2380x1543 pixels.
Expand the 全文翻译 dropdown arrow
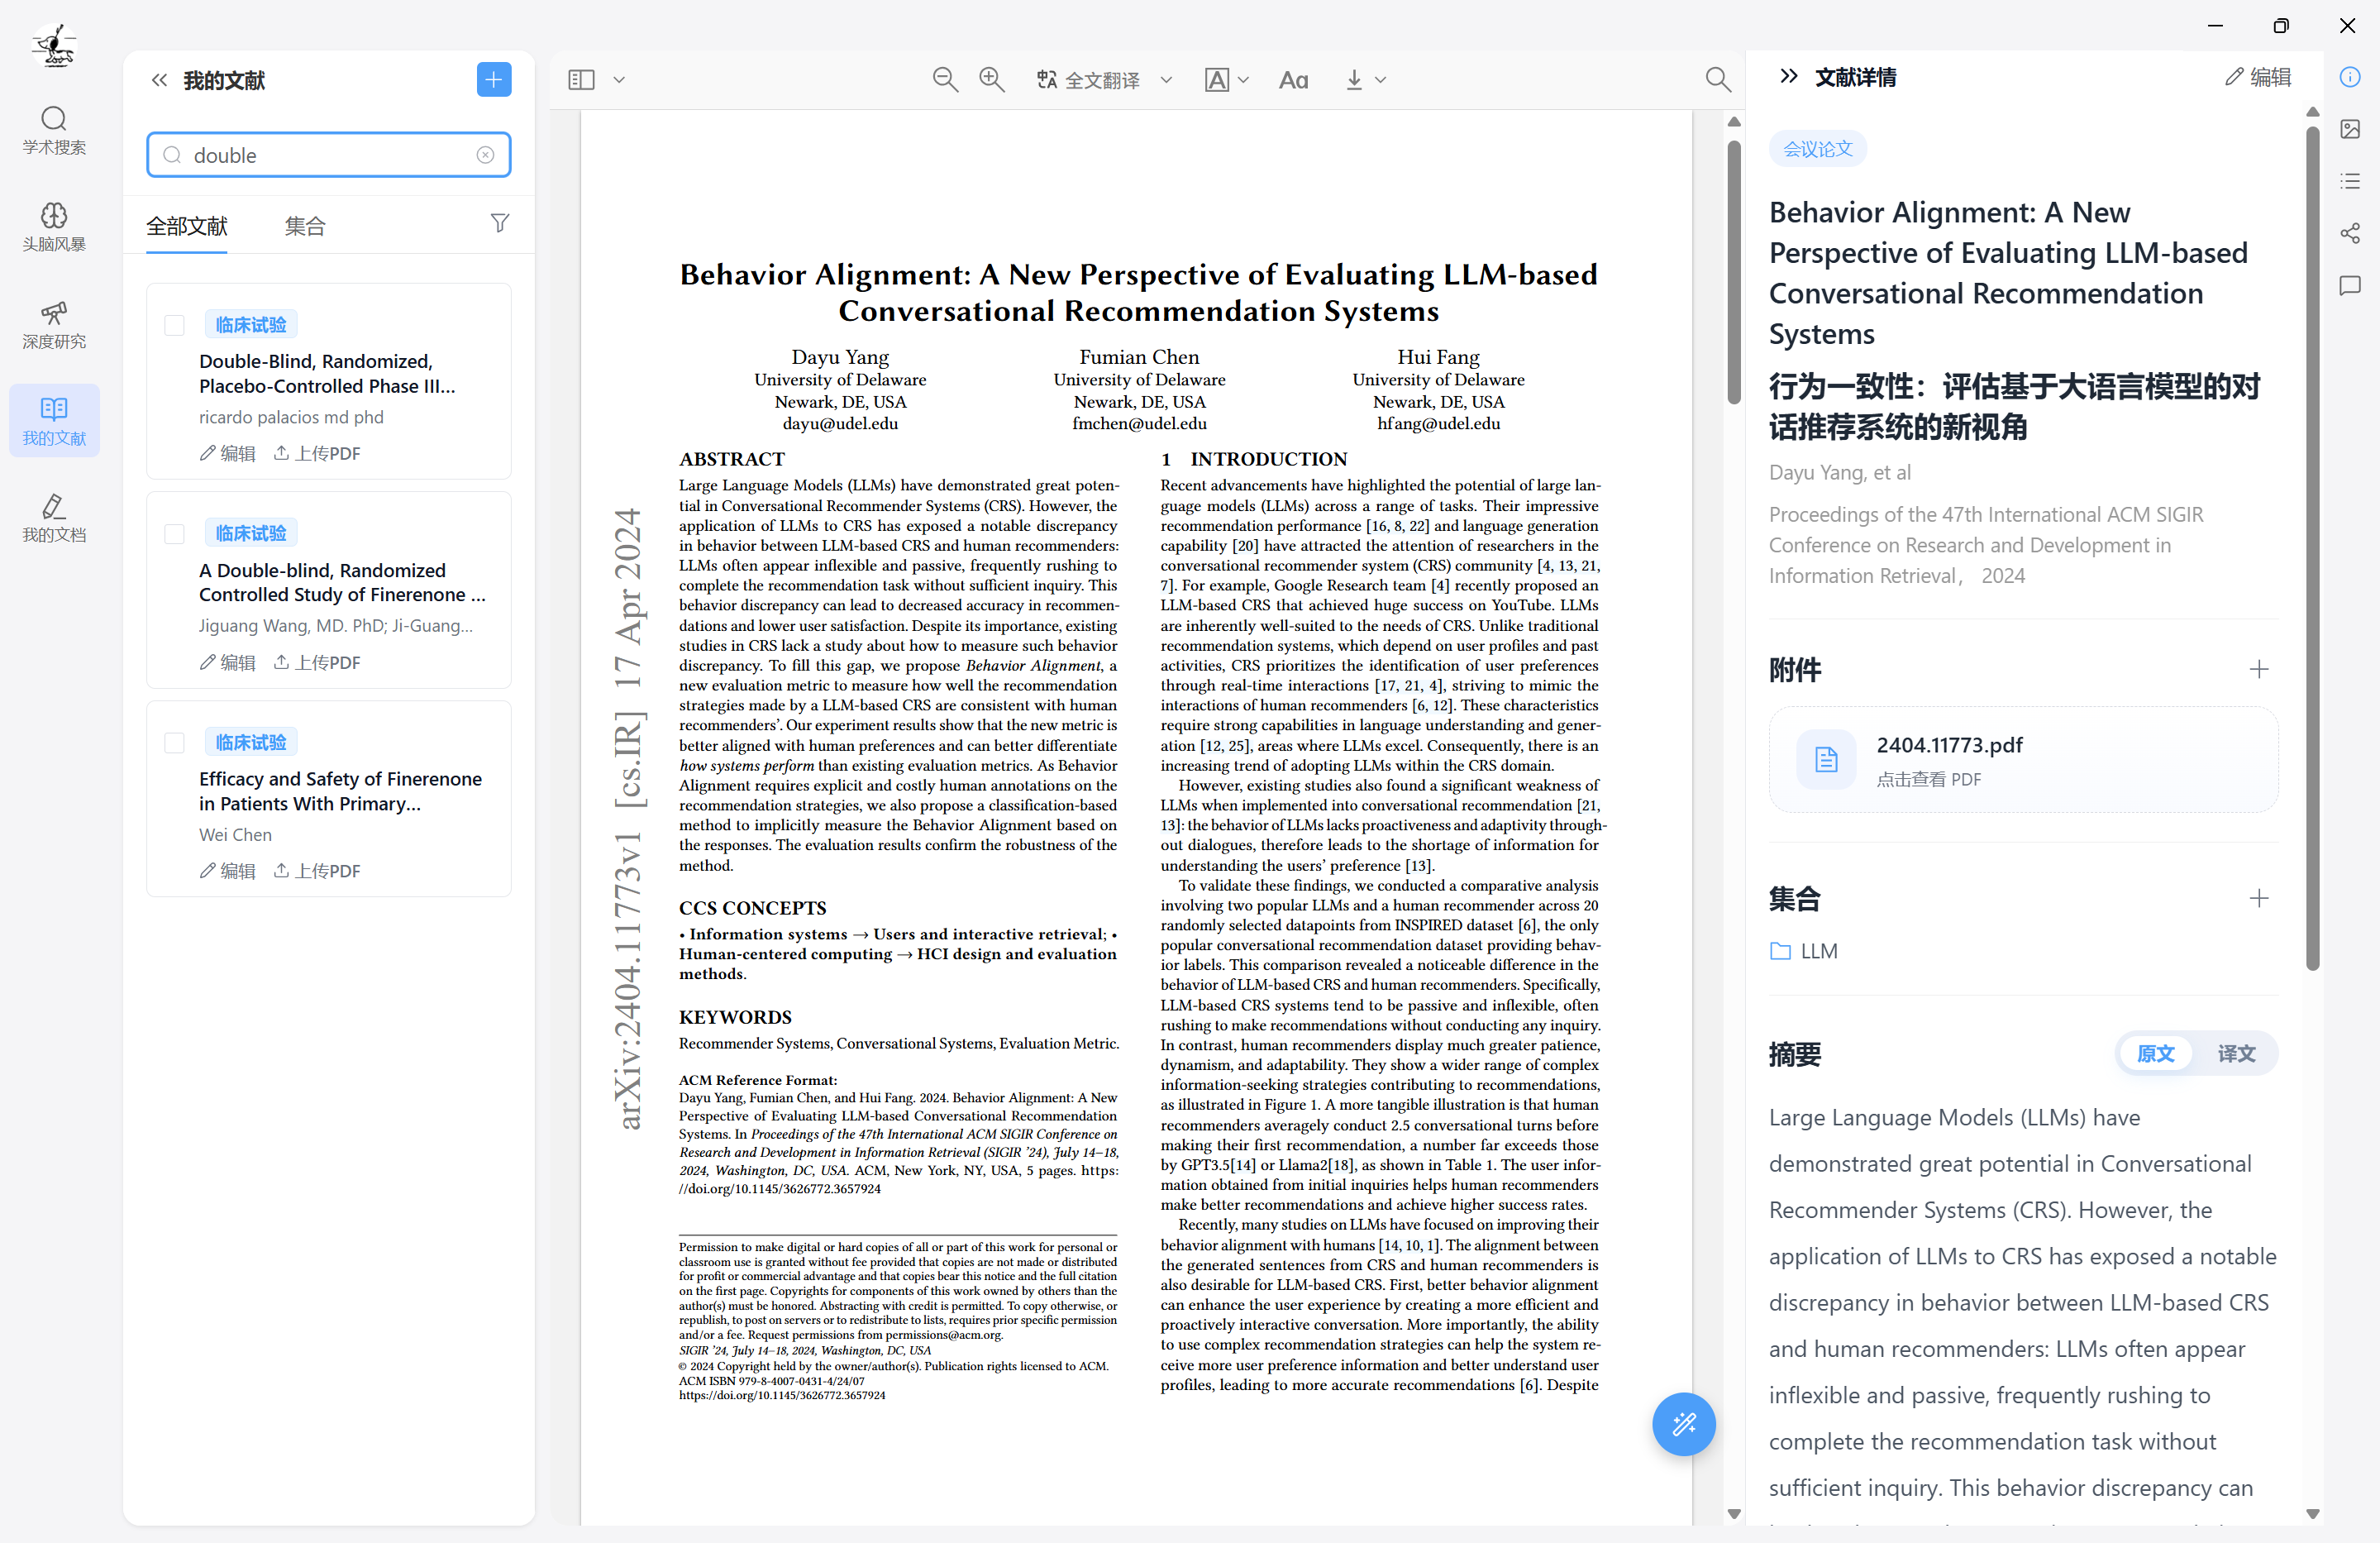point(1166,80)
